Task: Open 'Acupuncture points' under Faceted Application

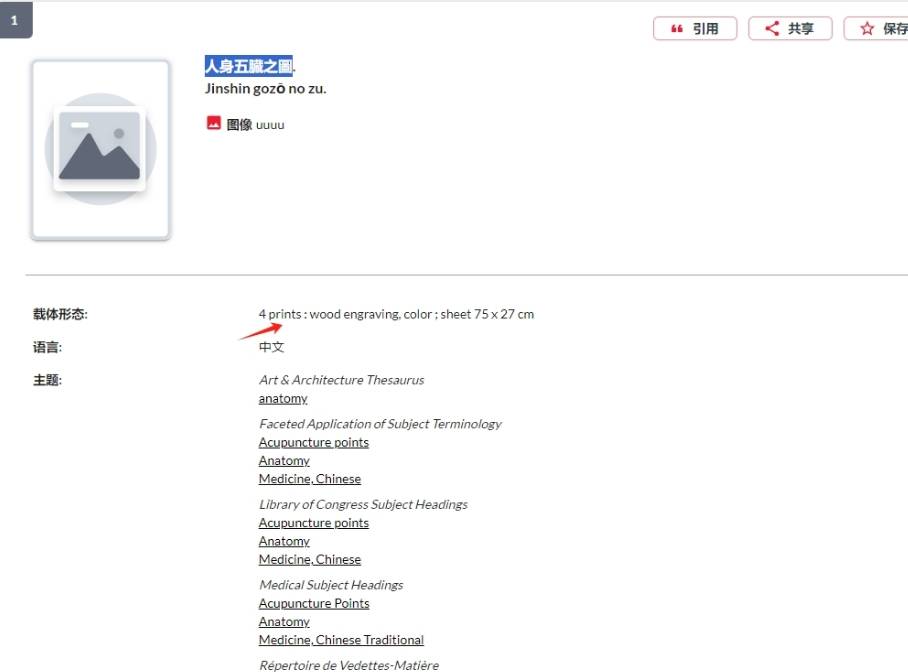Action: pyautogui.click(x=314, y=443)
